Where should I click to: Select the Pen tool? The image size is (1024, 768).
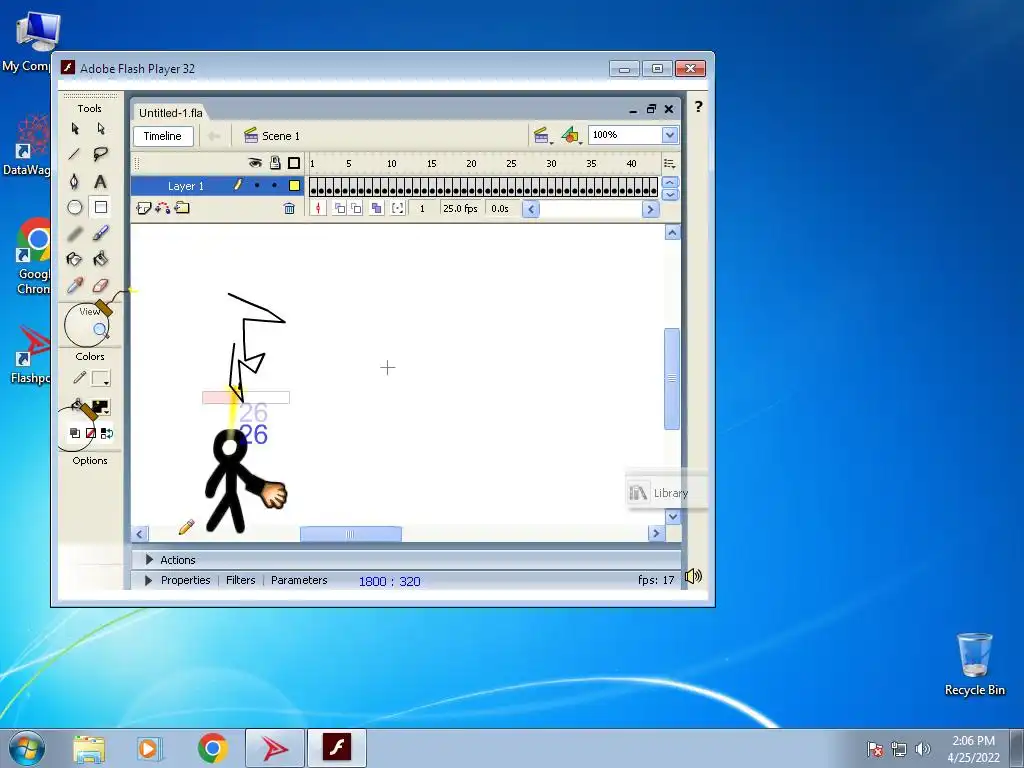coord(74,182)
